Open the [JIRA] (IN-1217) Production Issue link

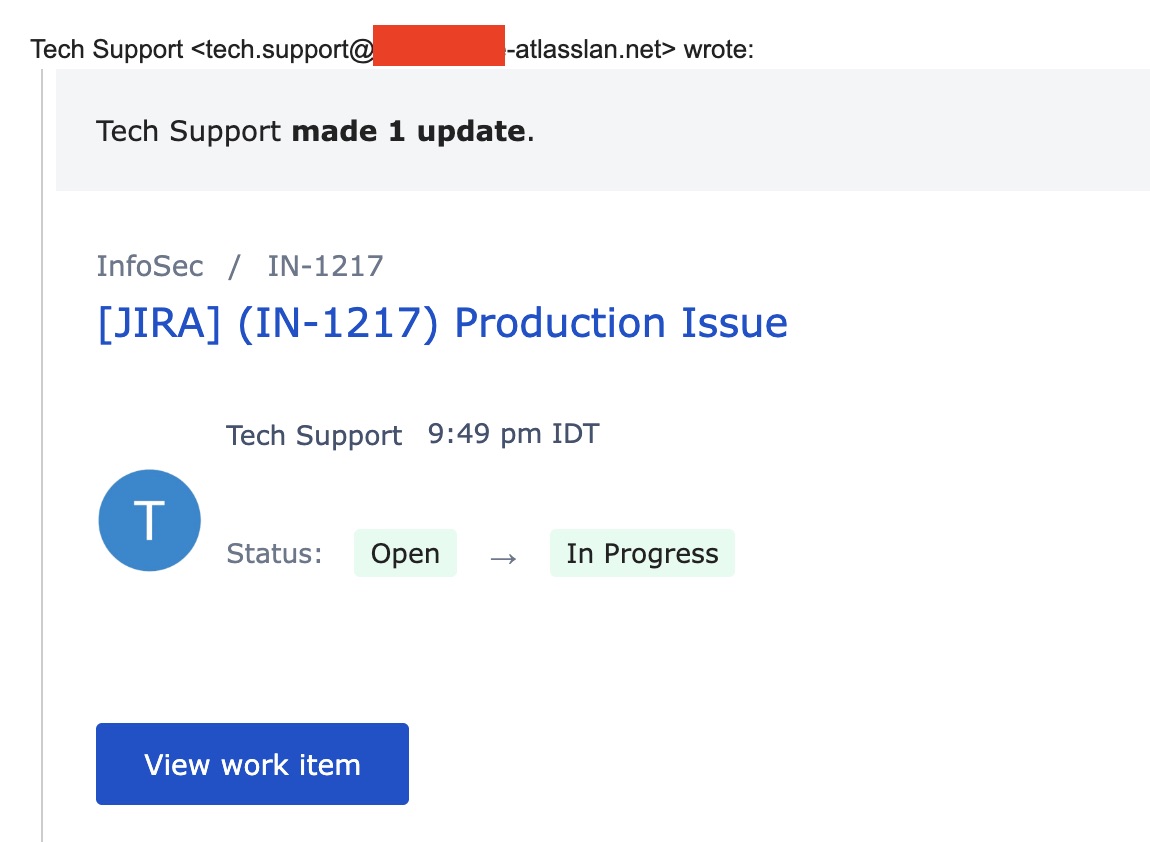[x=442, y=323]
